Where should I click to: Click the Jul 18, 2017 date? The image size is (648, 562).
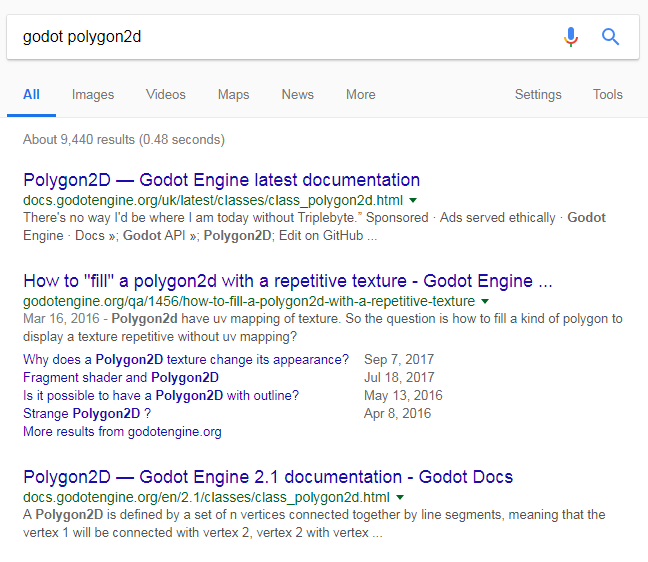pos(399,377)
